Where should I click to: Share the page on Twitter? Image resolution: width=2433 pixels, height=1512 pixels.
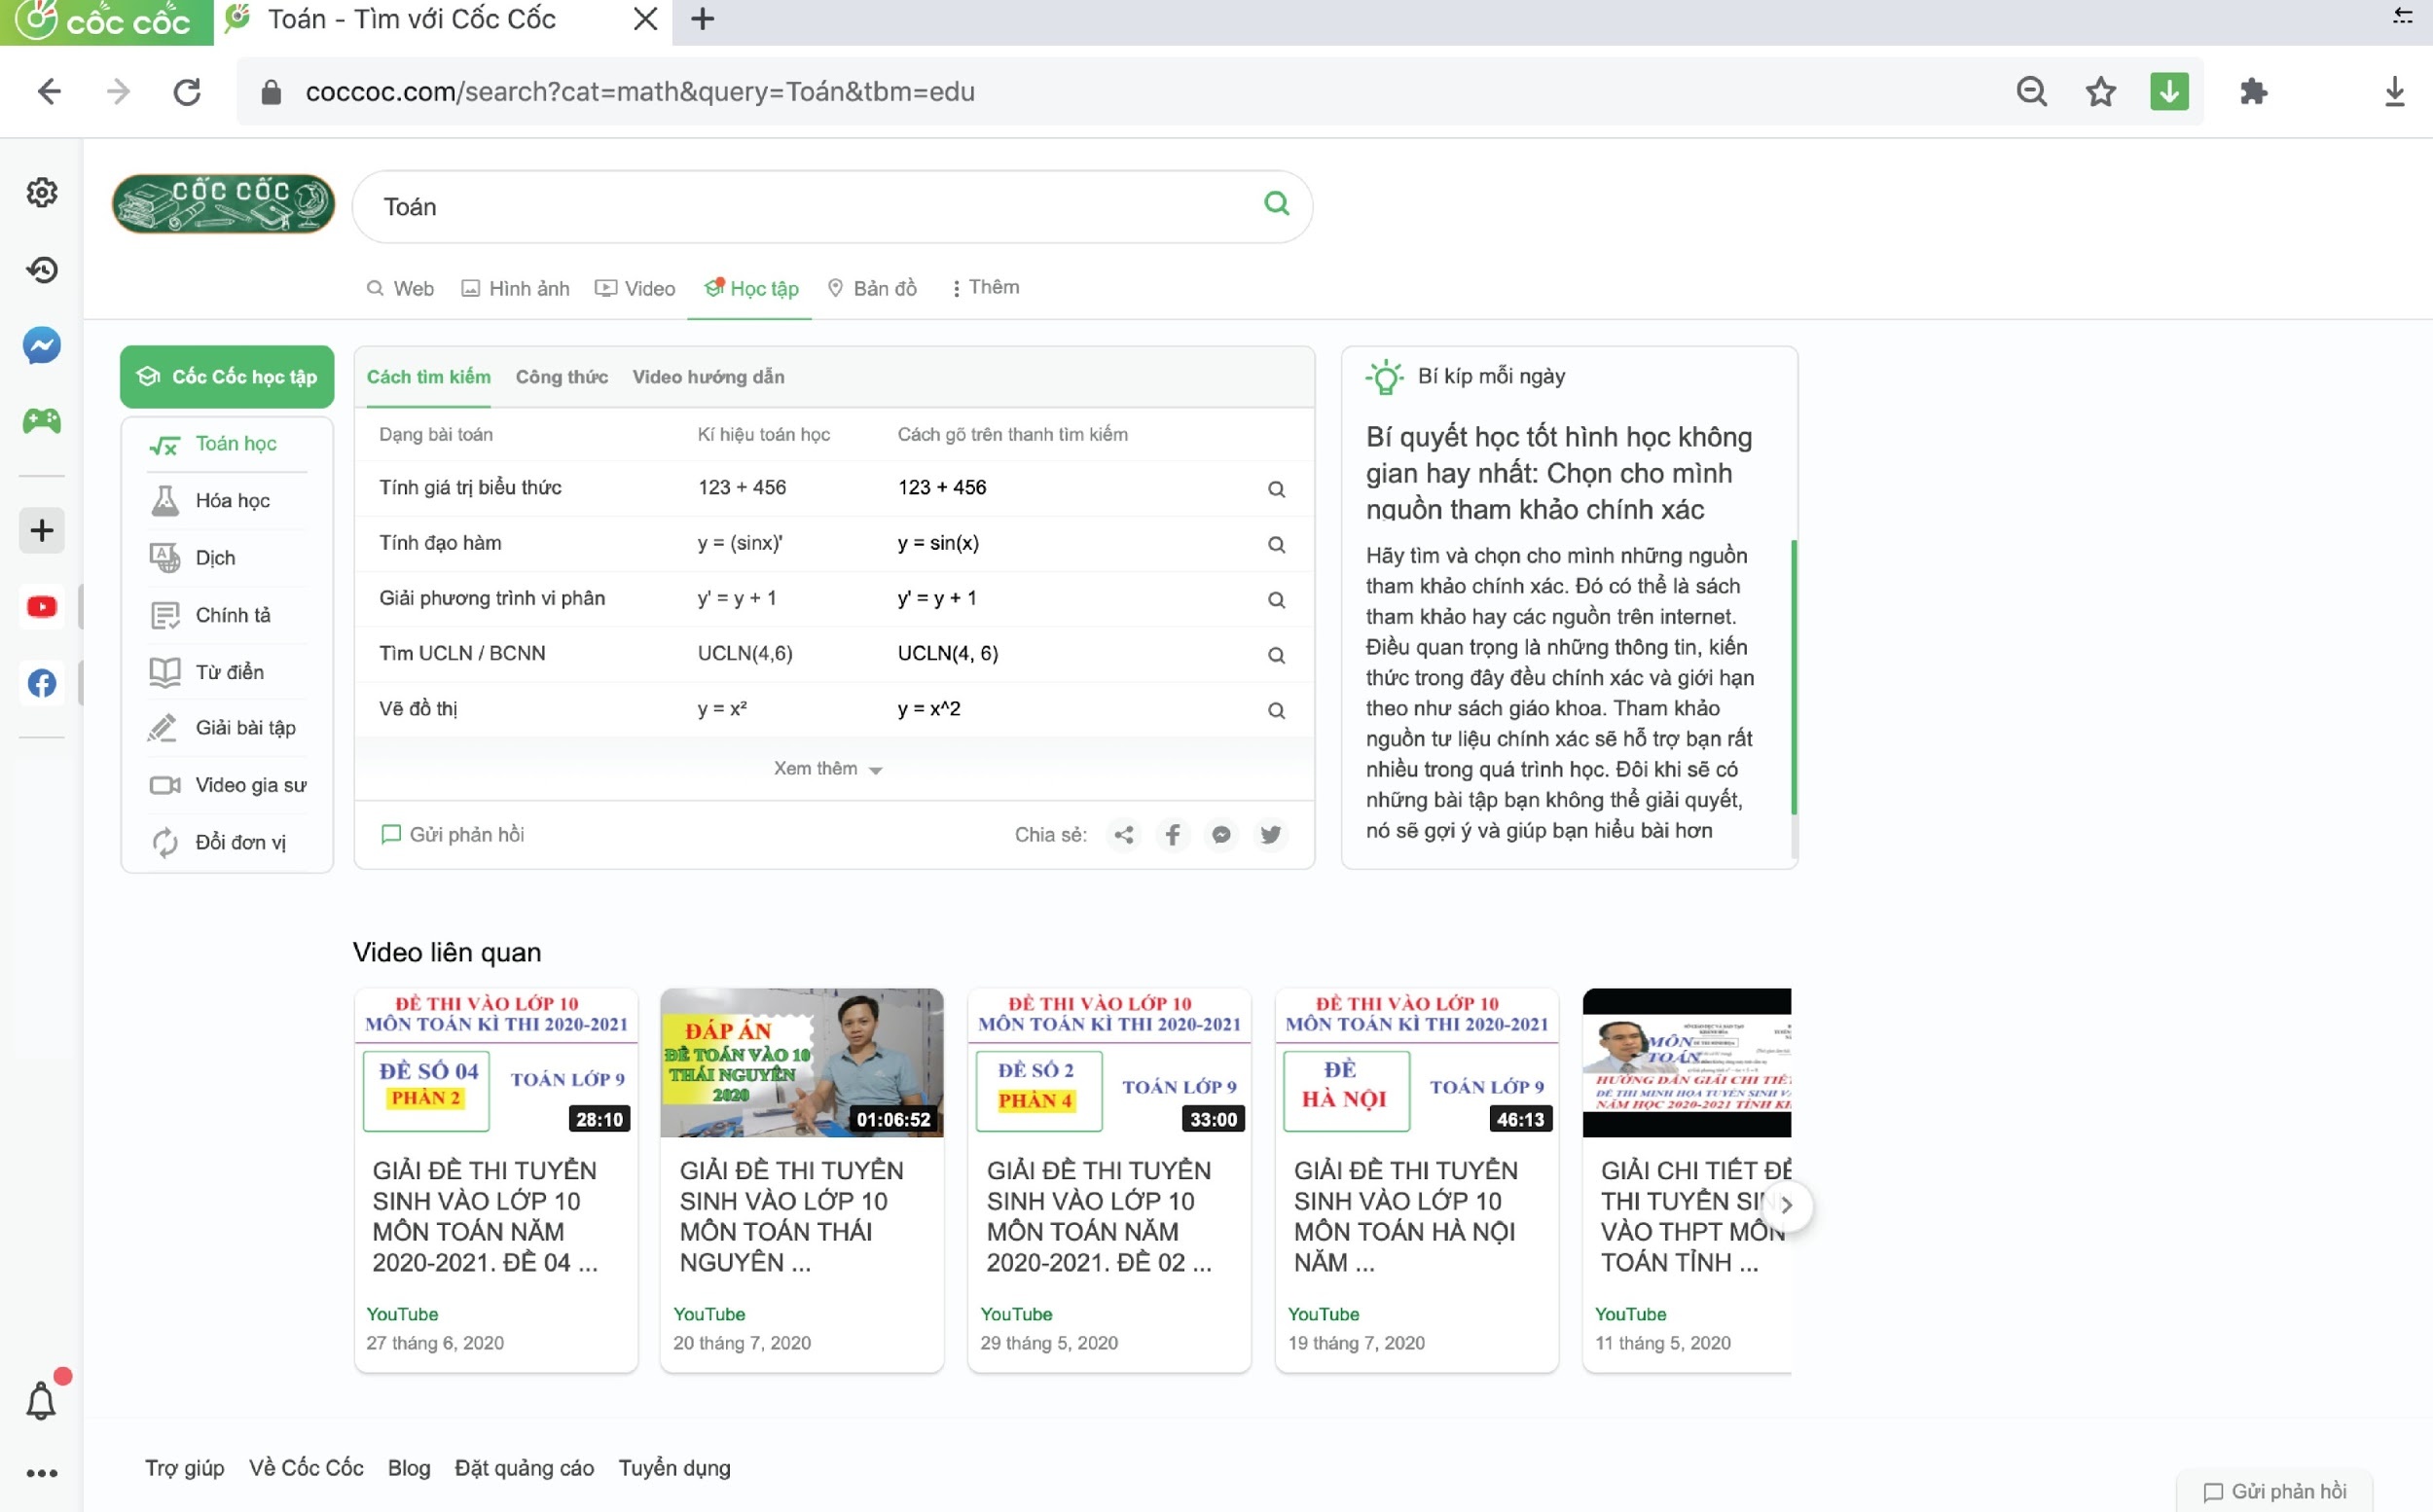(x=1270, y=834)
